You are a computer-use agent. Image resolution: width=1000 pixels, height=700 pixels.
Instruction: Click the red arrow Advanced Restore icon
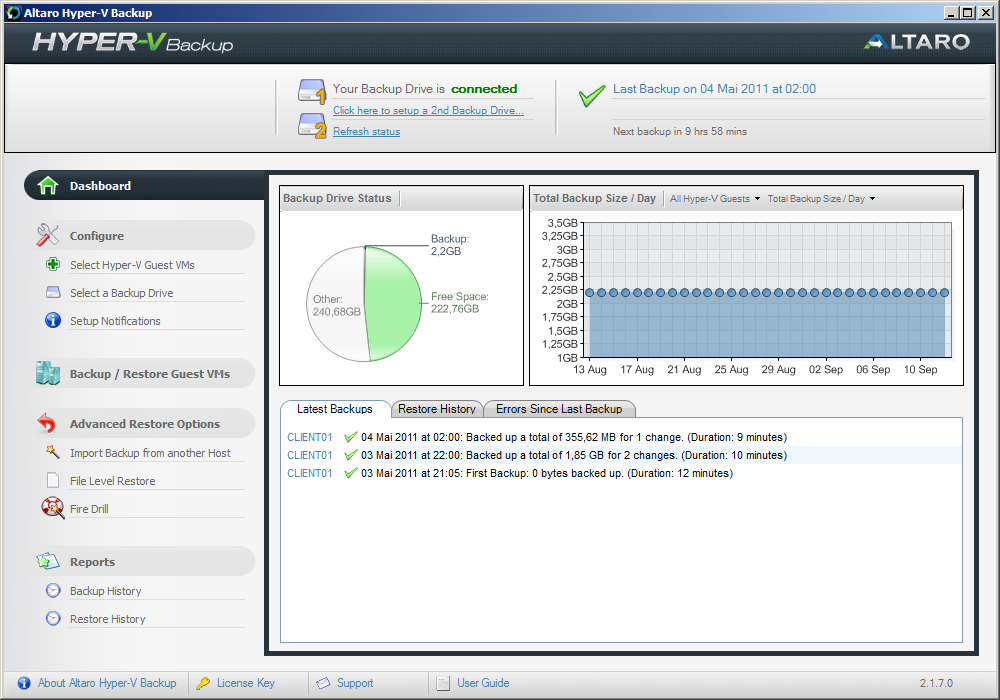tap(47, 423)
